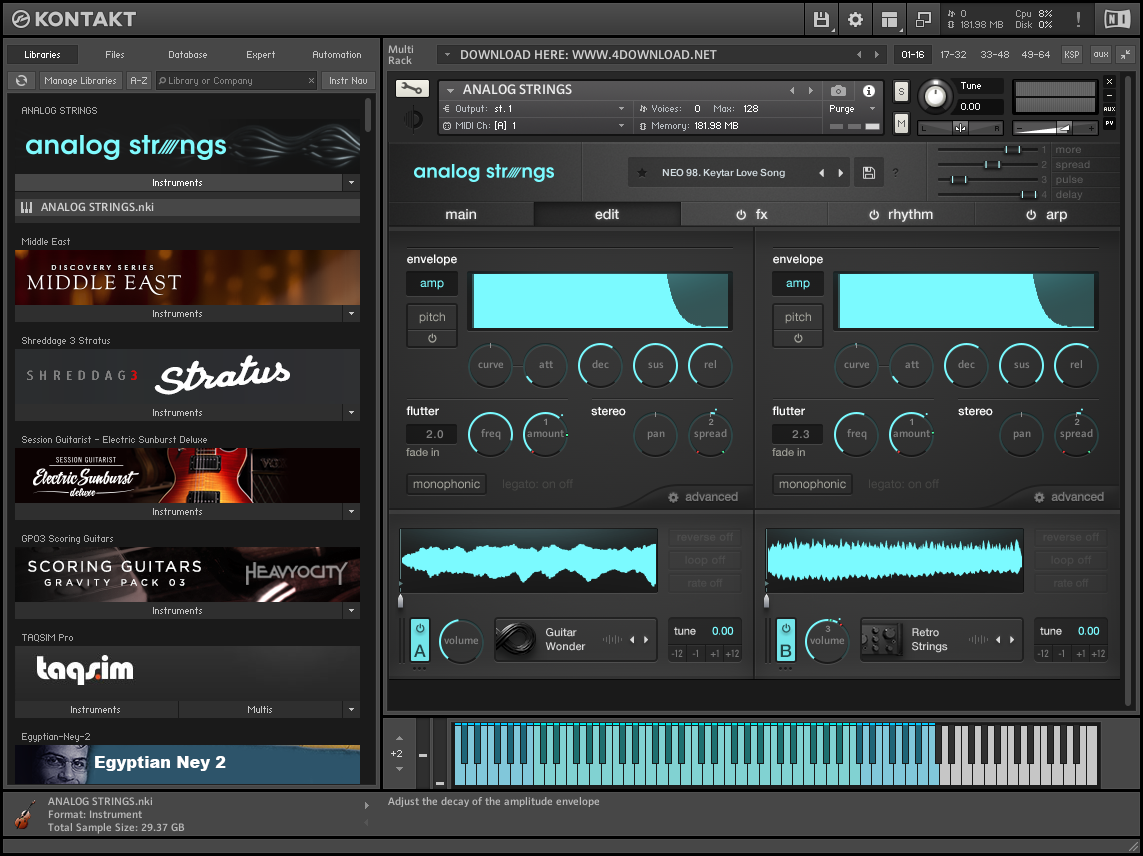The image size is (1143, 856).
Task: Click the NI logo icon
Action: click(1117, 20)
